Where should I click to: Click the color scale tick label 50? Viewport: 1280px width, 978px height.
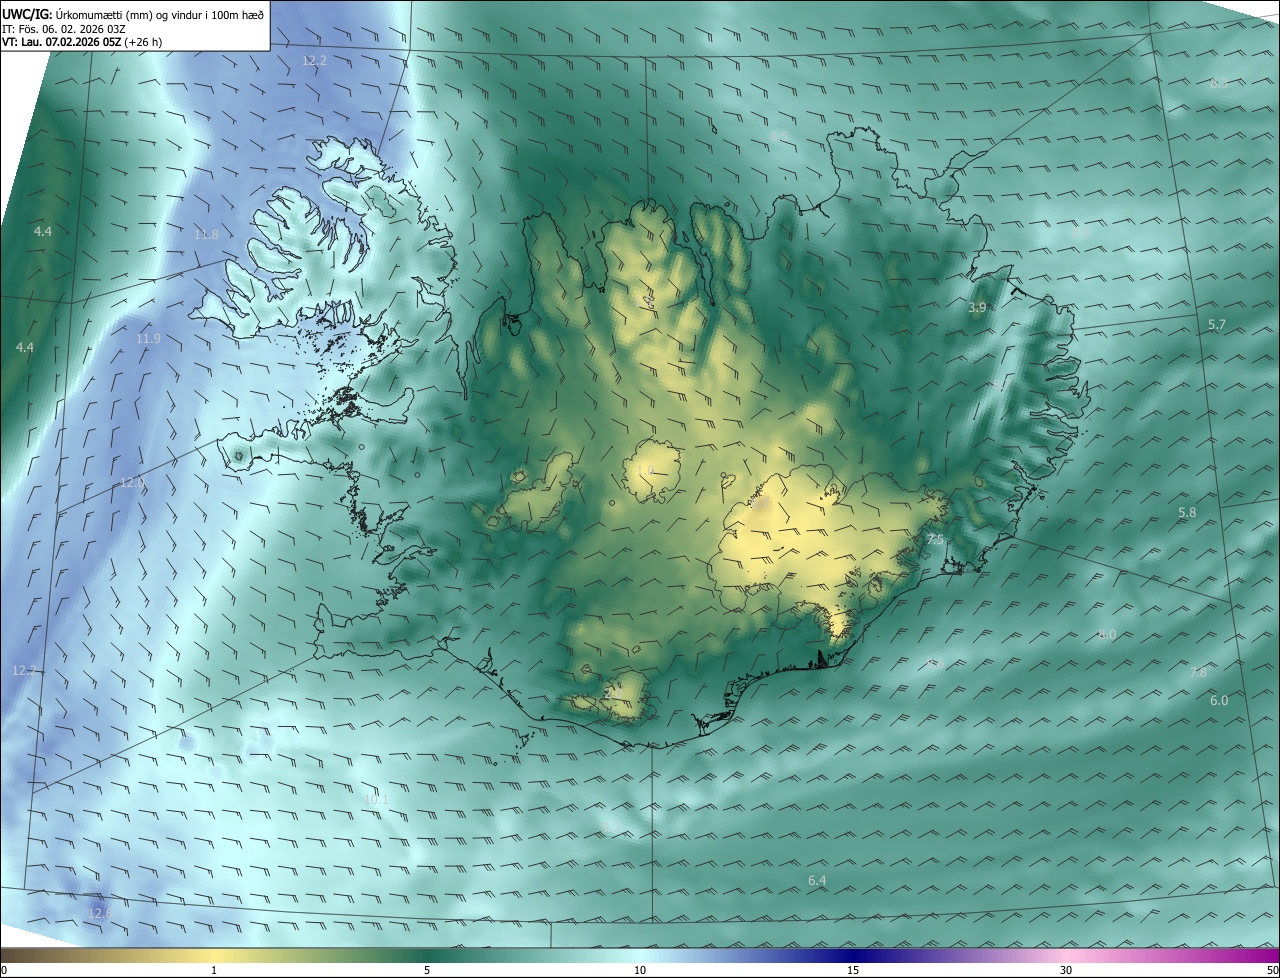pyautogui.click(x=1272, y=970)
